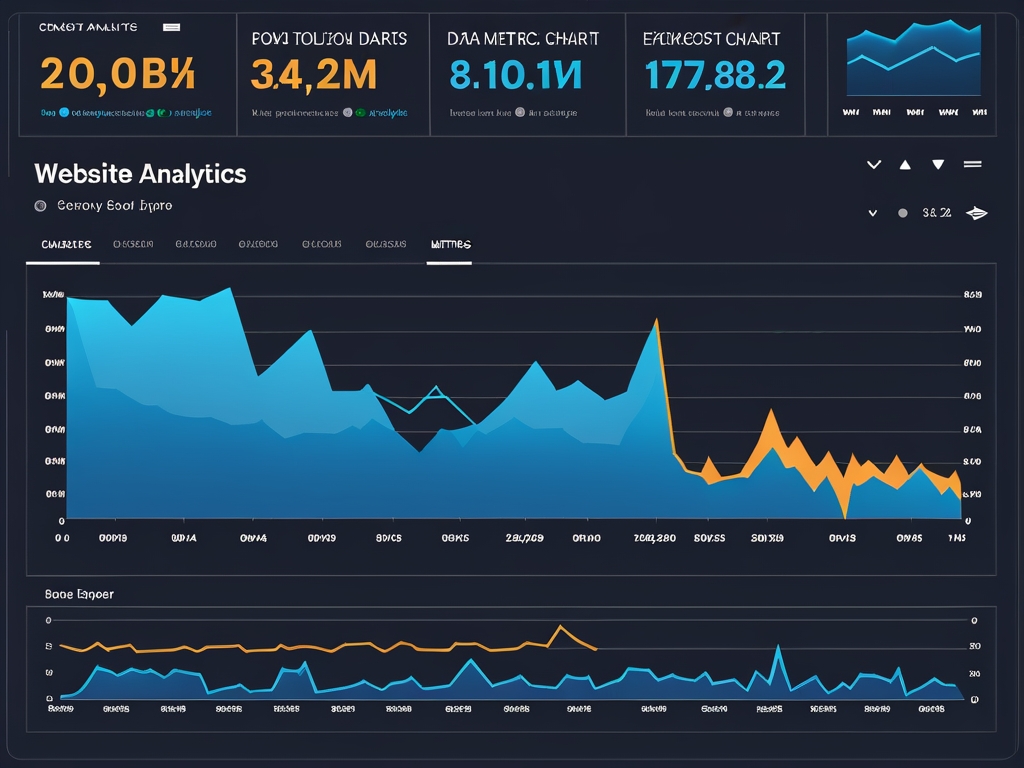This screenshot has height=768, width=1024.
Task: Click the grey dot in the 3,4,2M card
Action: [347, 112]
